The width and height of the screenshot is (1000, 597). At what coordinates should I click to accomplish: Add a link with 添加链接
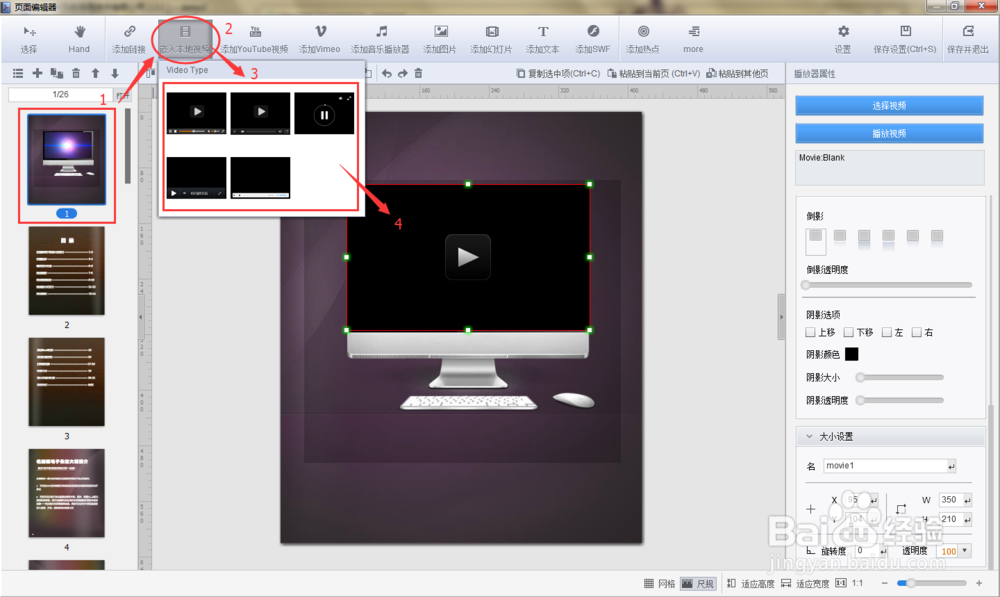[x=129, y=39]
